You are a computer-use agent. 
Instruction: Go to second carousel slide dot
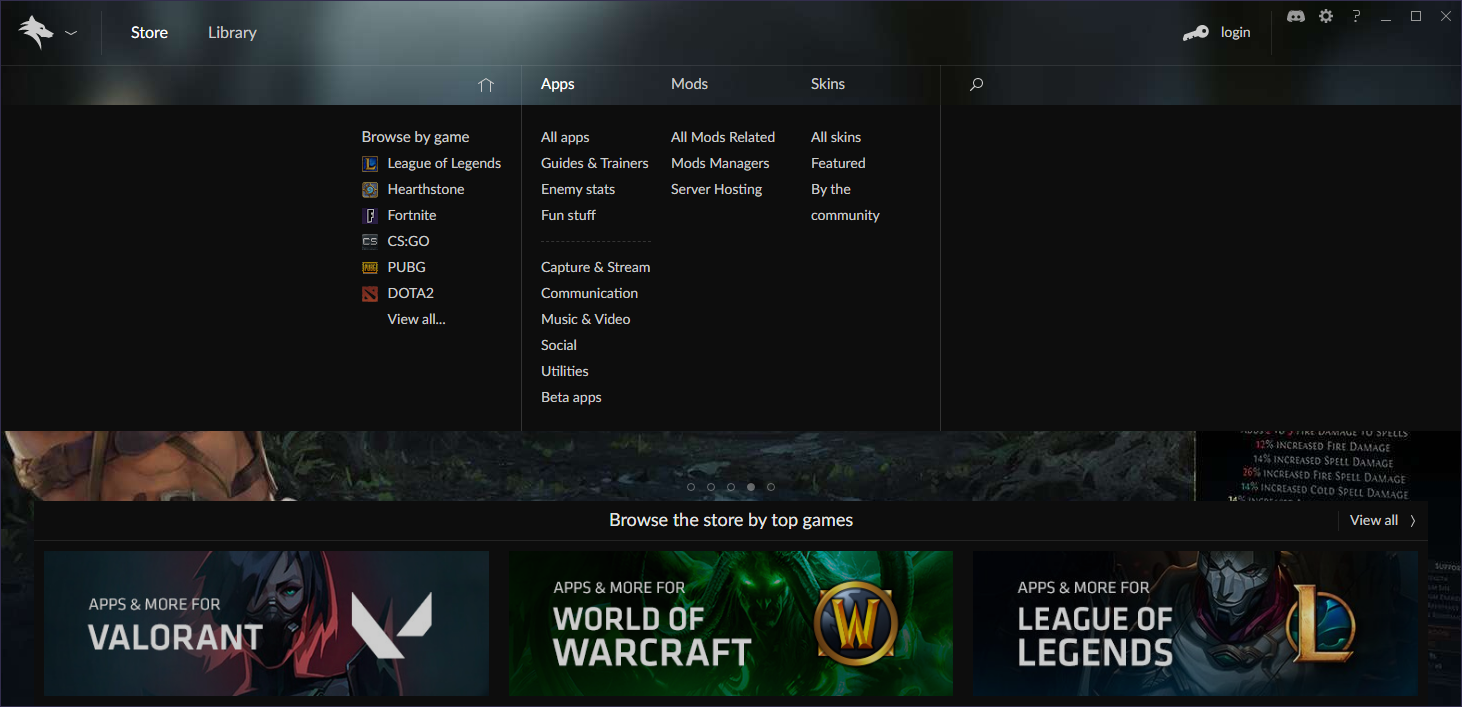711,487
